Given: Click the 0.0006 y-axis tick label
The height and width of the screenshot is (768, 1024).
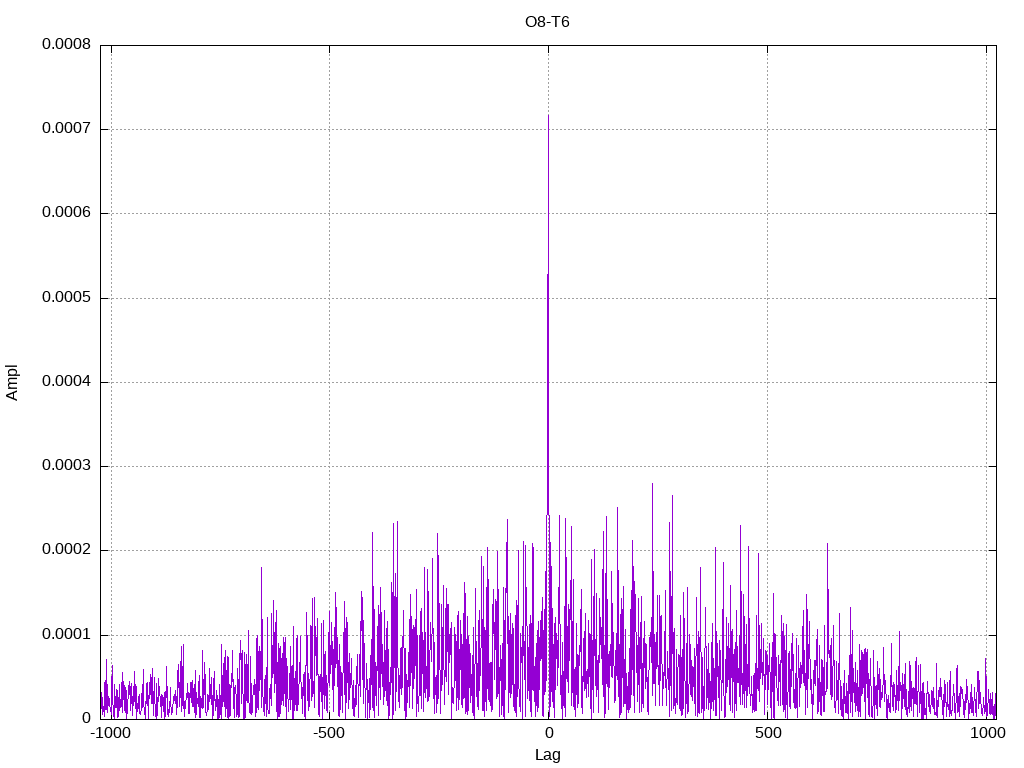Looking at the screenshot, I should [67, 213].
